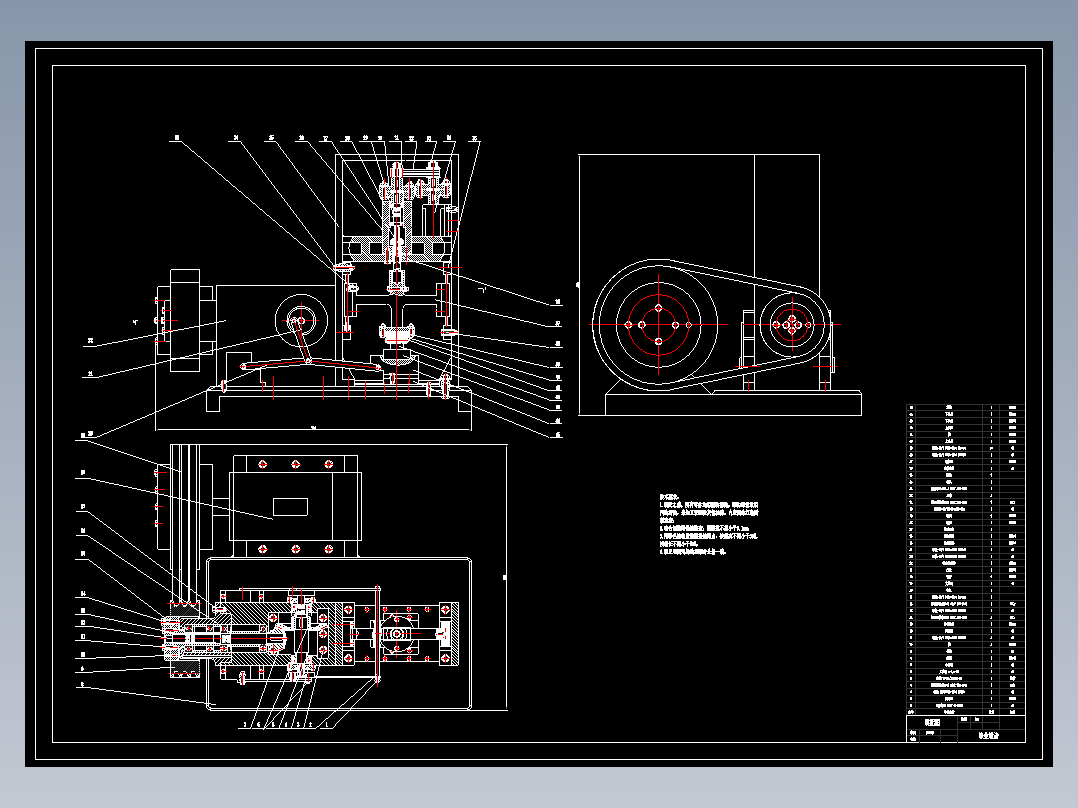1078x808 pixels.
Task: Select the small pulley center in the belt drive view
Action: tap(792, 325)
